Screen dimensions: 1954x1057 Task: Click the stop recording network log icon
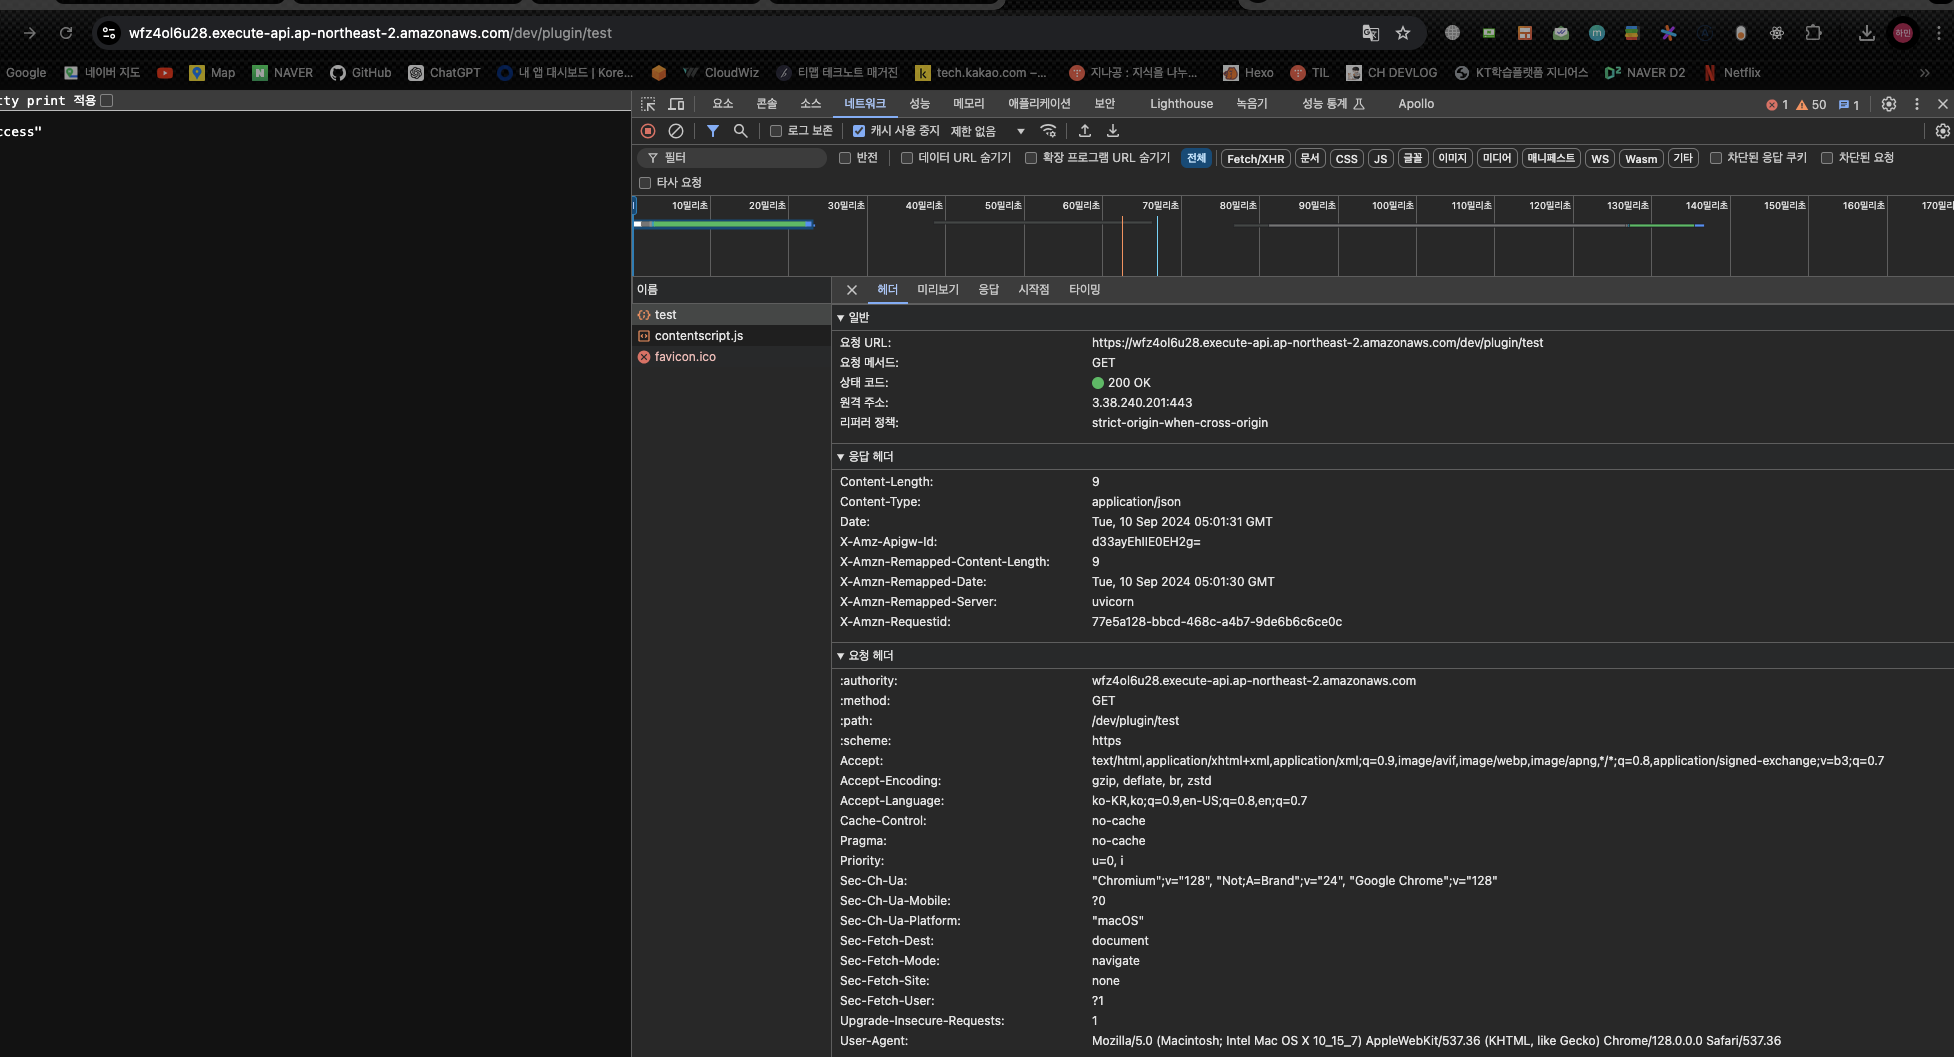pyautogui.click(x=648, y=131)
